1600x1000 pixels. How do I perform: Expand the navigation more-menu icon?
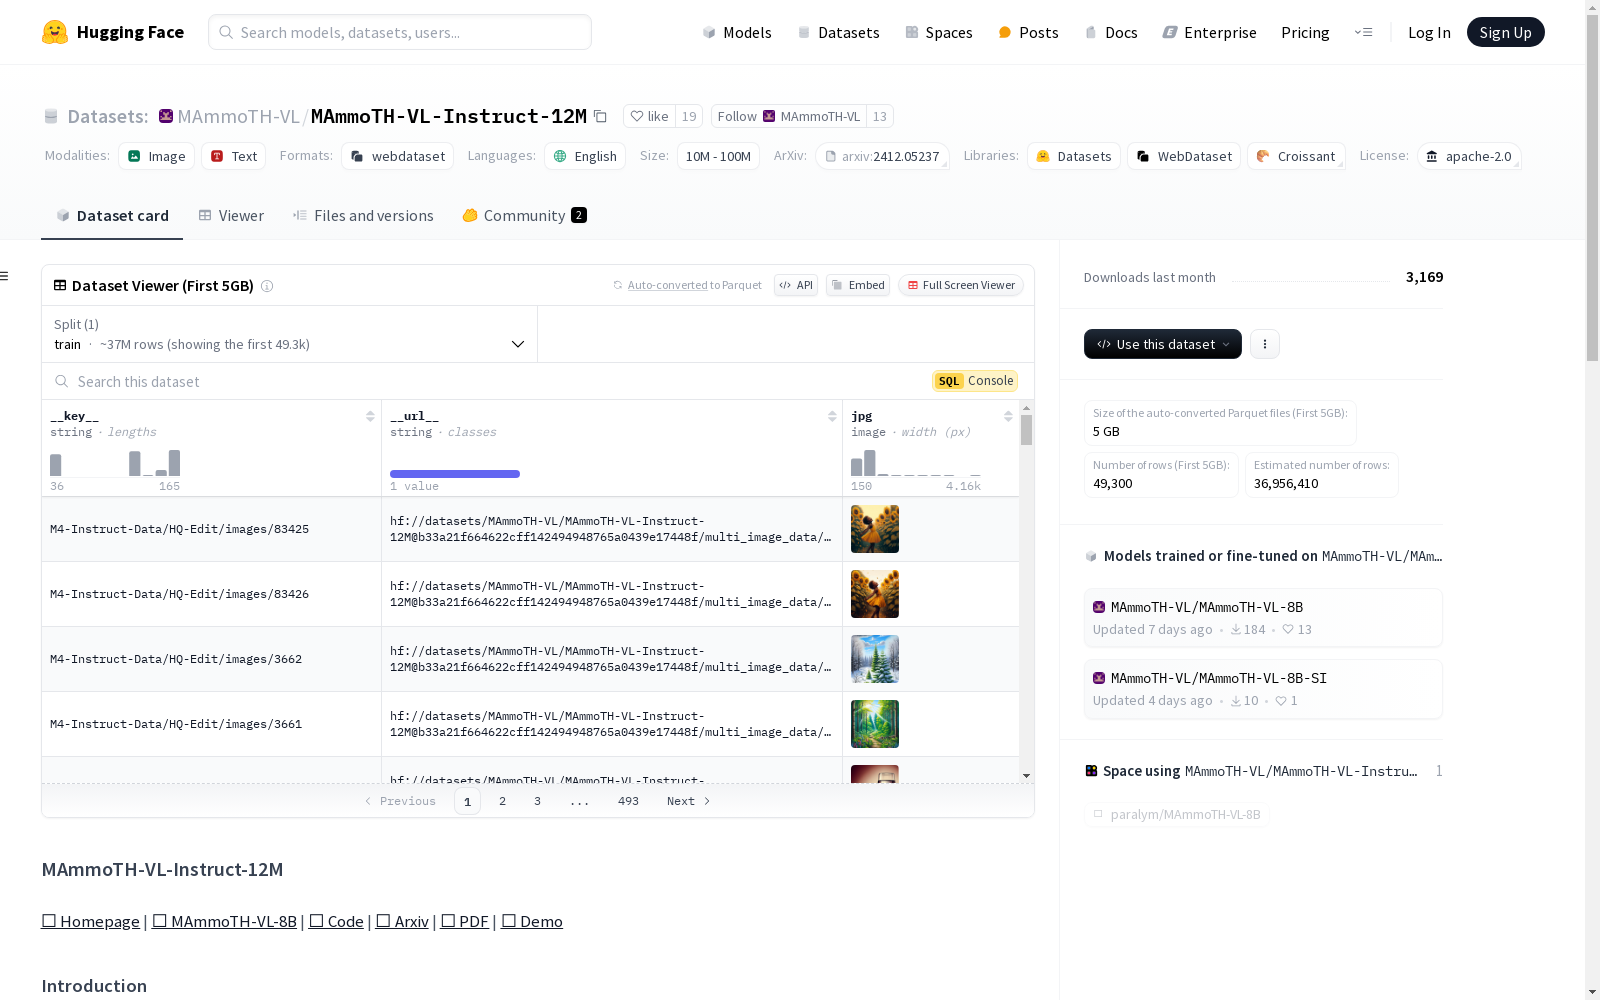[1364, 32]
